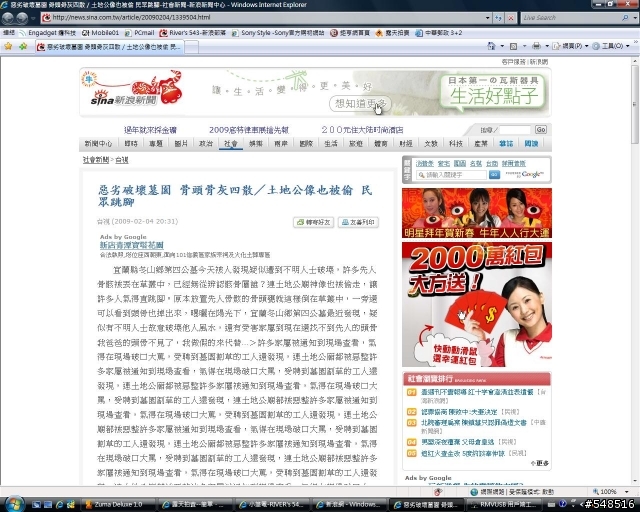This screenshot has width=640, height=512.
Task: Open the Sony Style favorites bar link
Action: click(x=278, y=33)
